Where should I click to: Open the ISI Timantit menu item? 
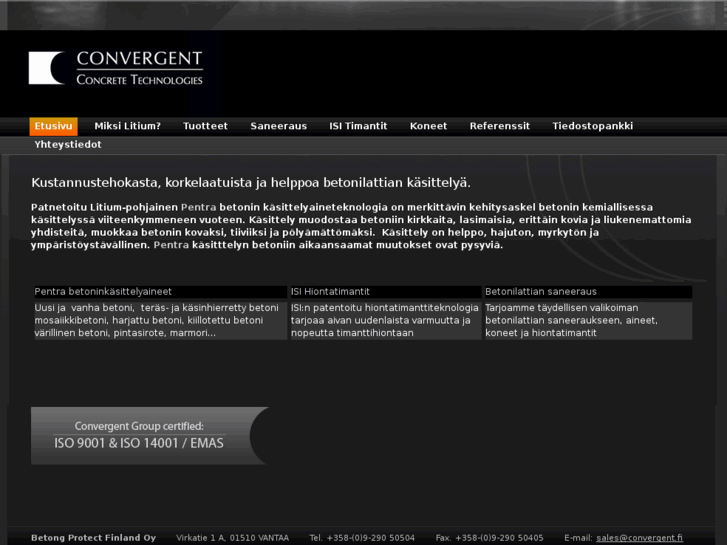358,126
